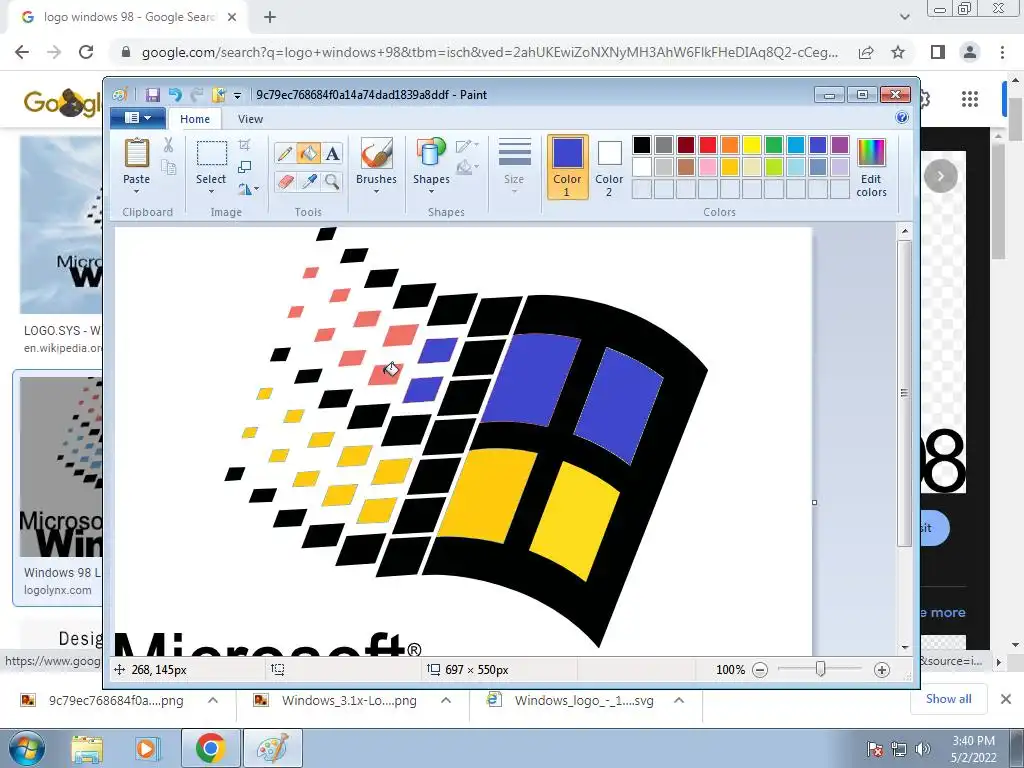Click next image arrow in Google preview

(x=940, y=176)
